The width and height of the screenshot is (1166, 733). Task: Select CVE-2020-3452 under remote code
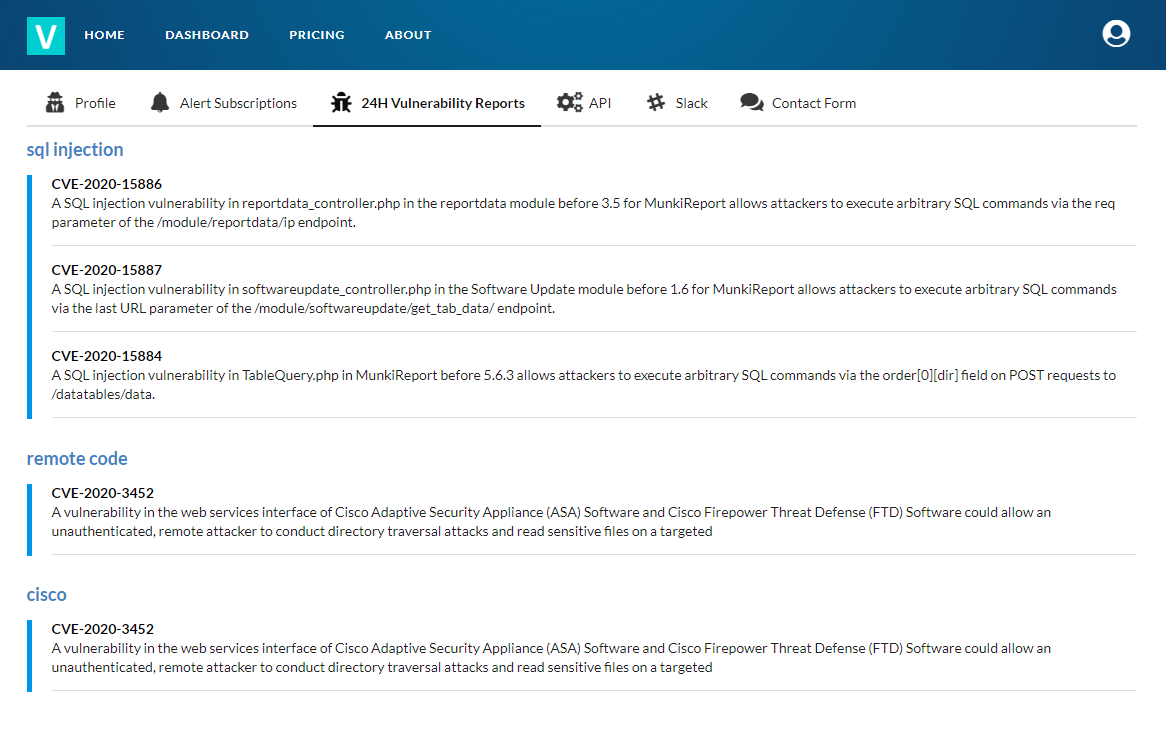tap(103, 493)
